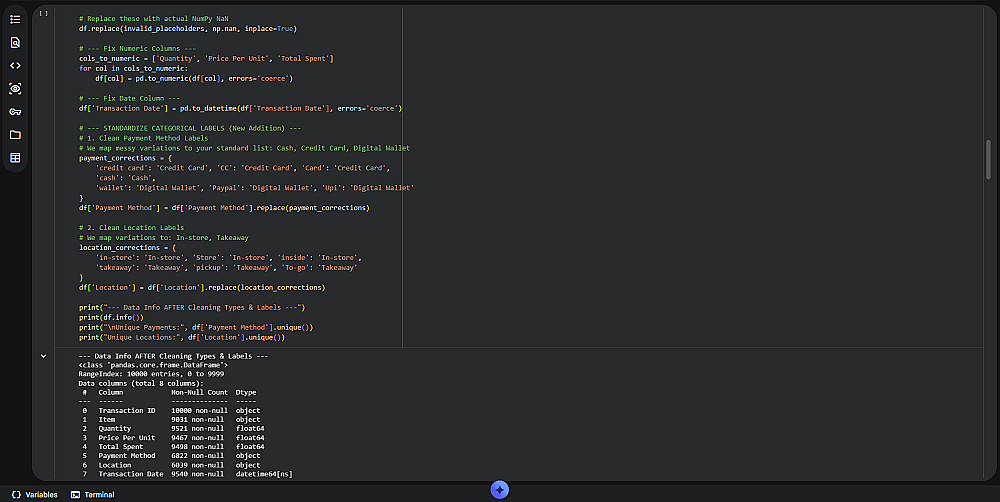Click the 'Price Per Unit' output row
The height and width of the screenshot is (502, 1000).
tap(173, 438)
